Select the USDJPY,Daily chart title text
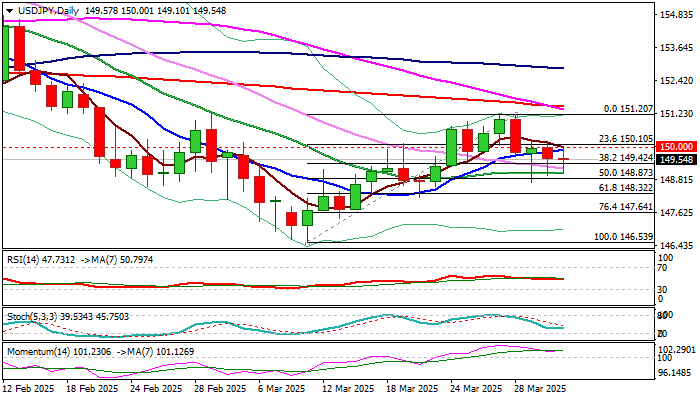The image size is (700, 400). click(x=44, y=7)
